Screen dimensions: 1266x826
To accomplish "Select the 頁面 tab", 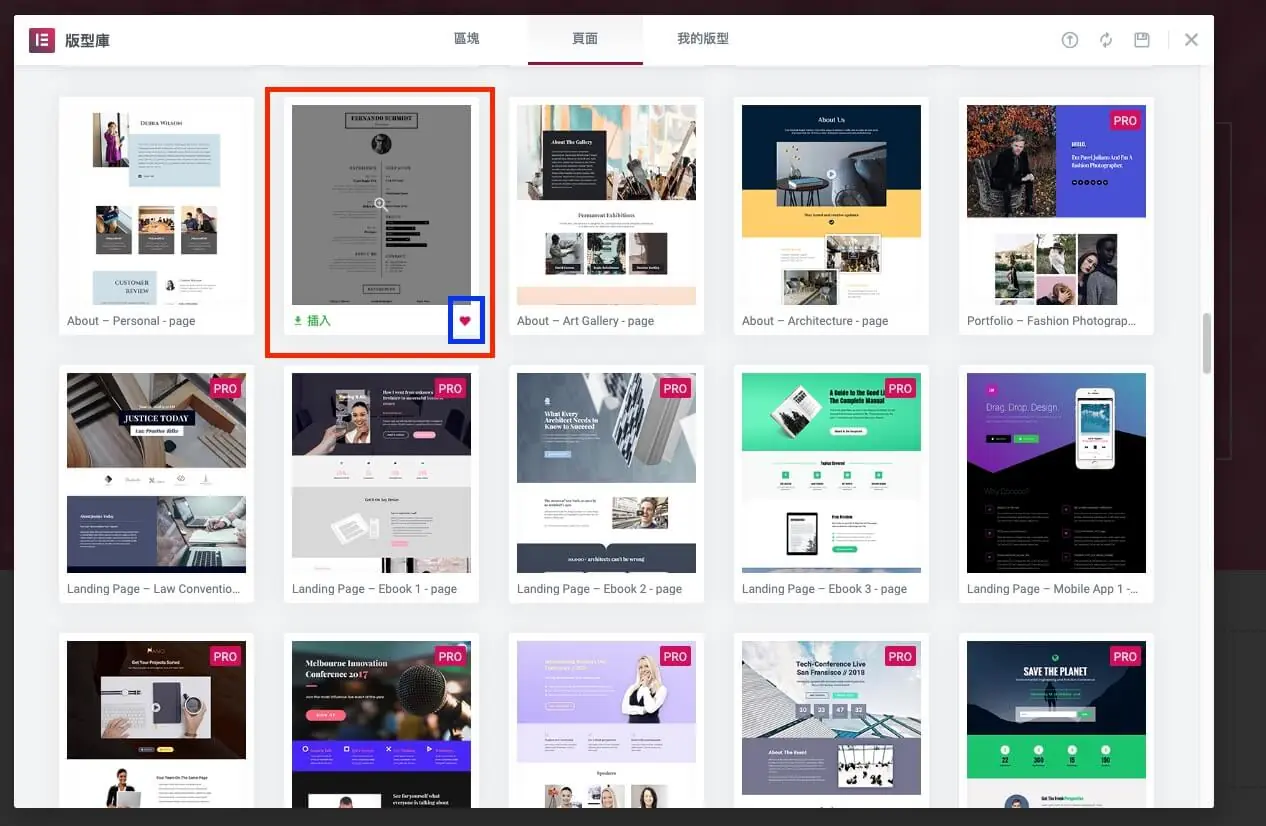I will tap(585, 39).
